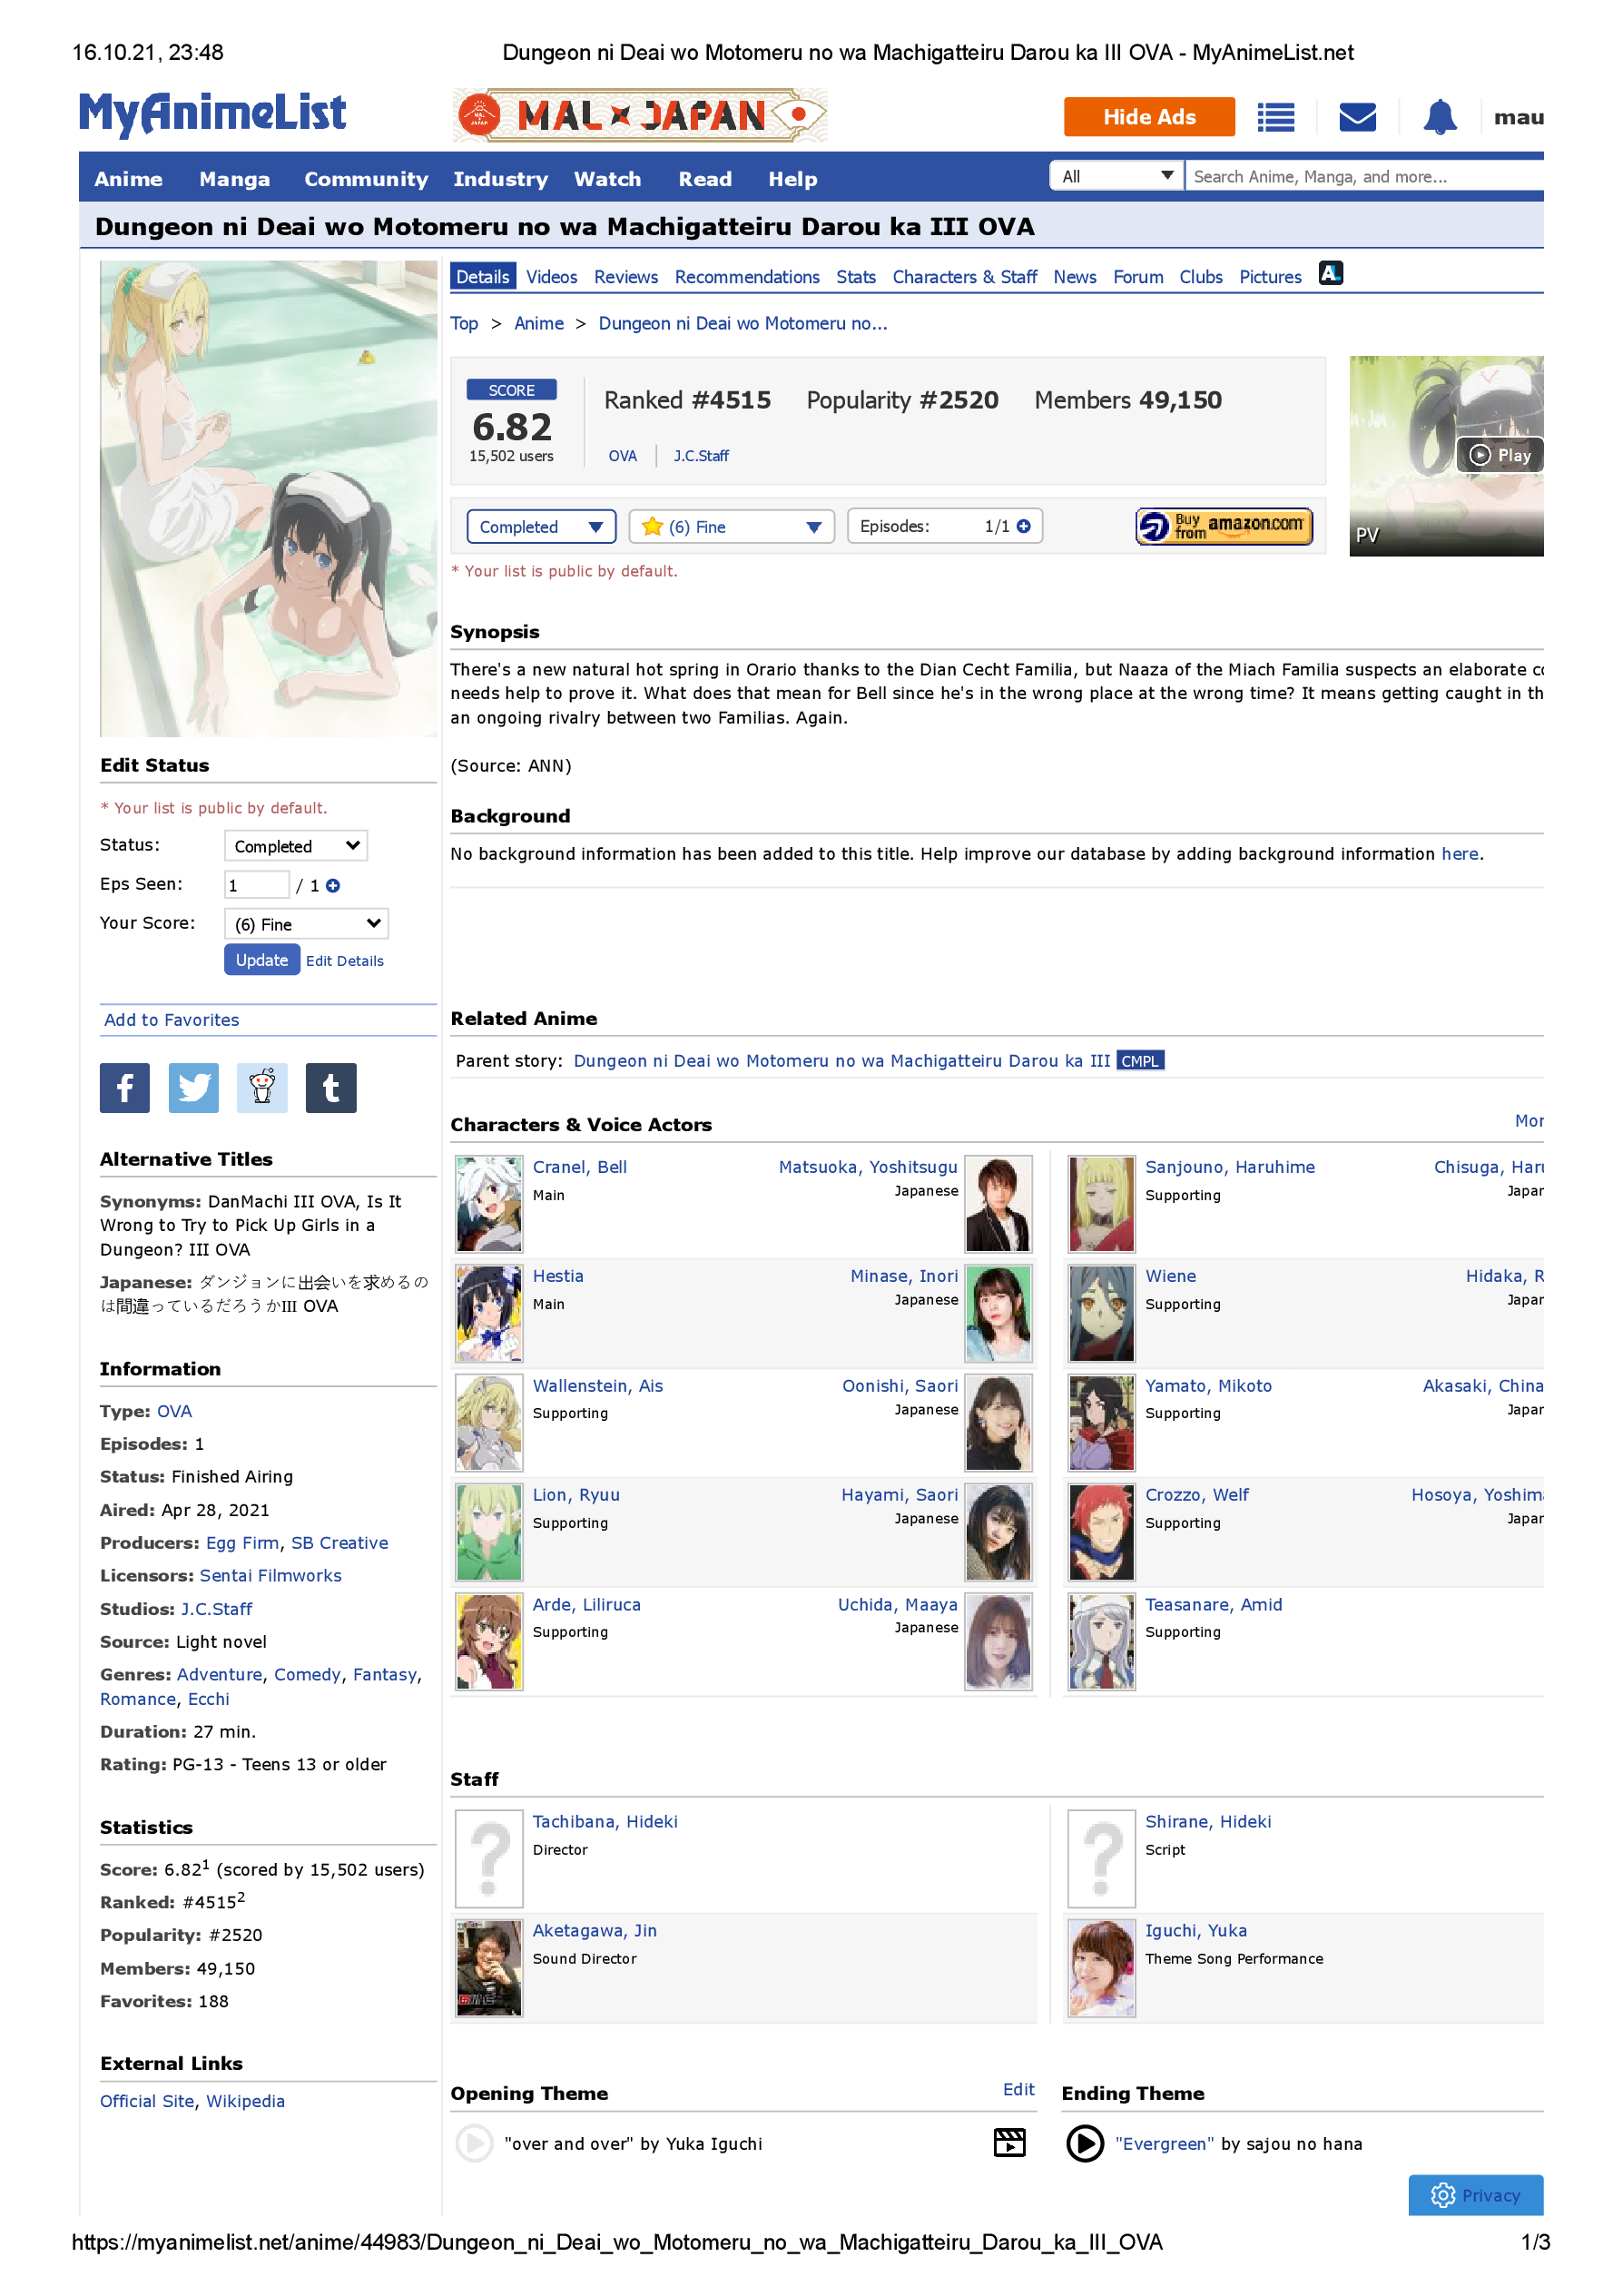Share on Facebook icon
Image resolution: width=1623 pixels, height=2296 pixels.
[125, 1088]
